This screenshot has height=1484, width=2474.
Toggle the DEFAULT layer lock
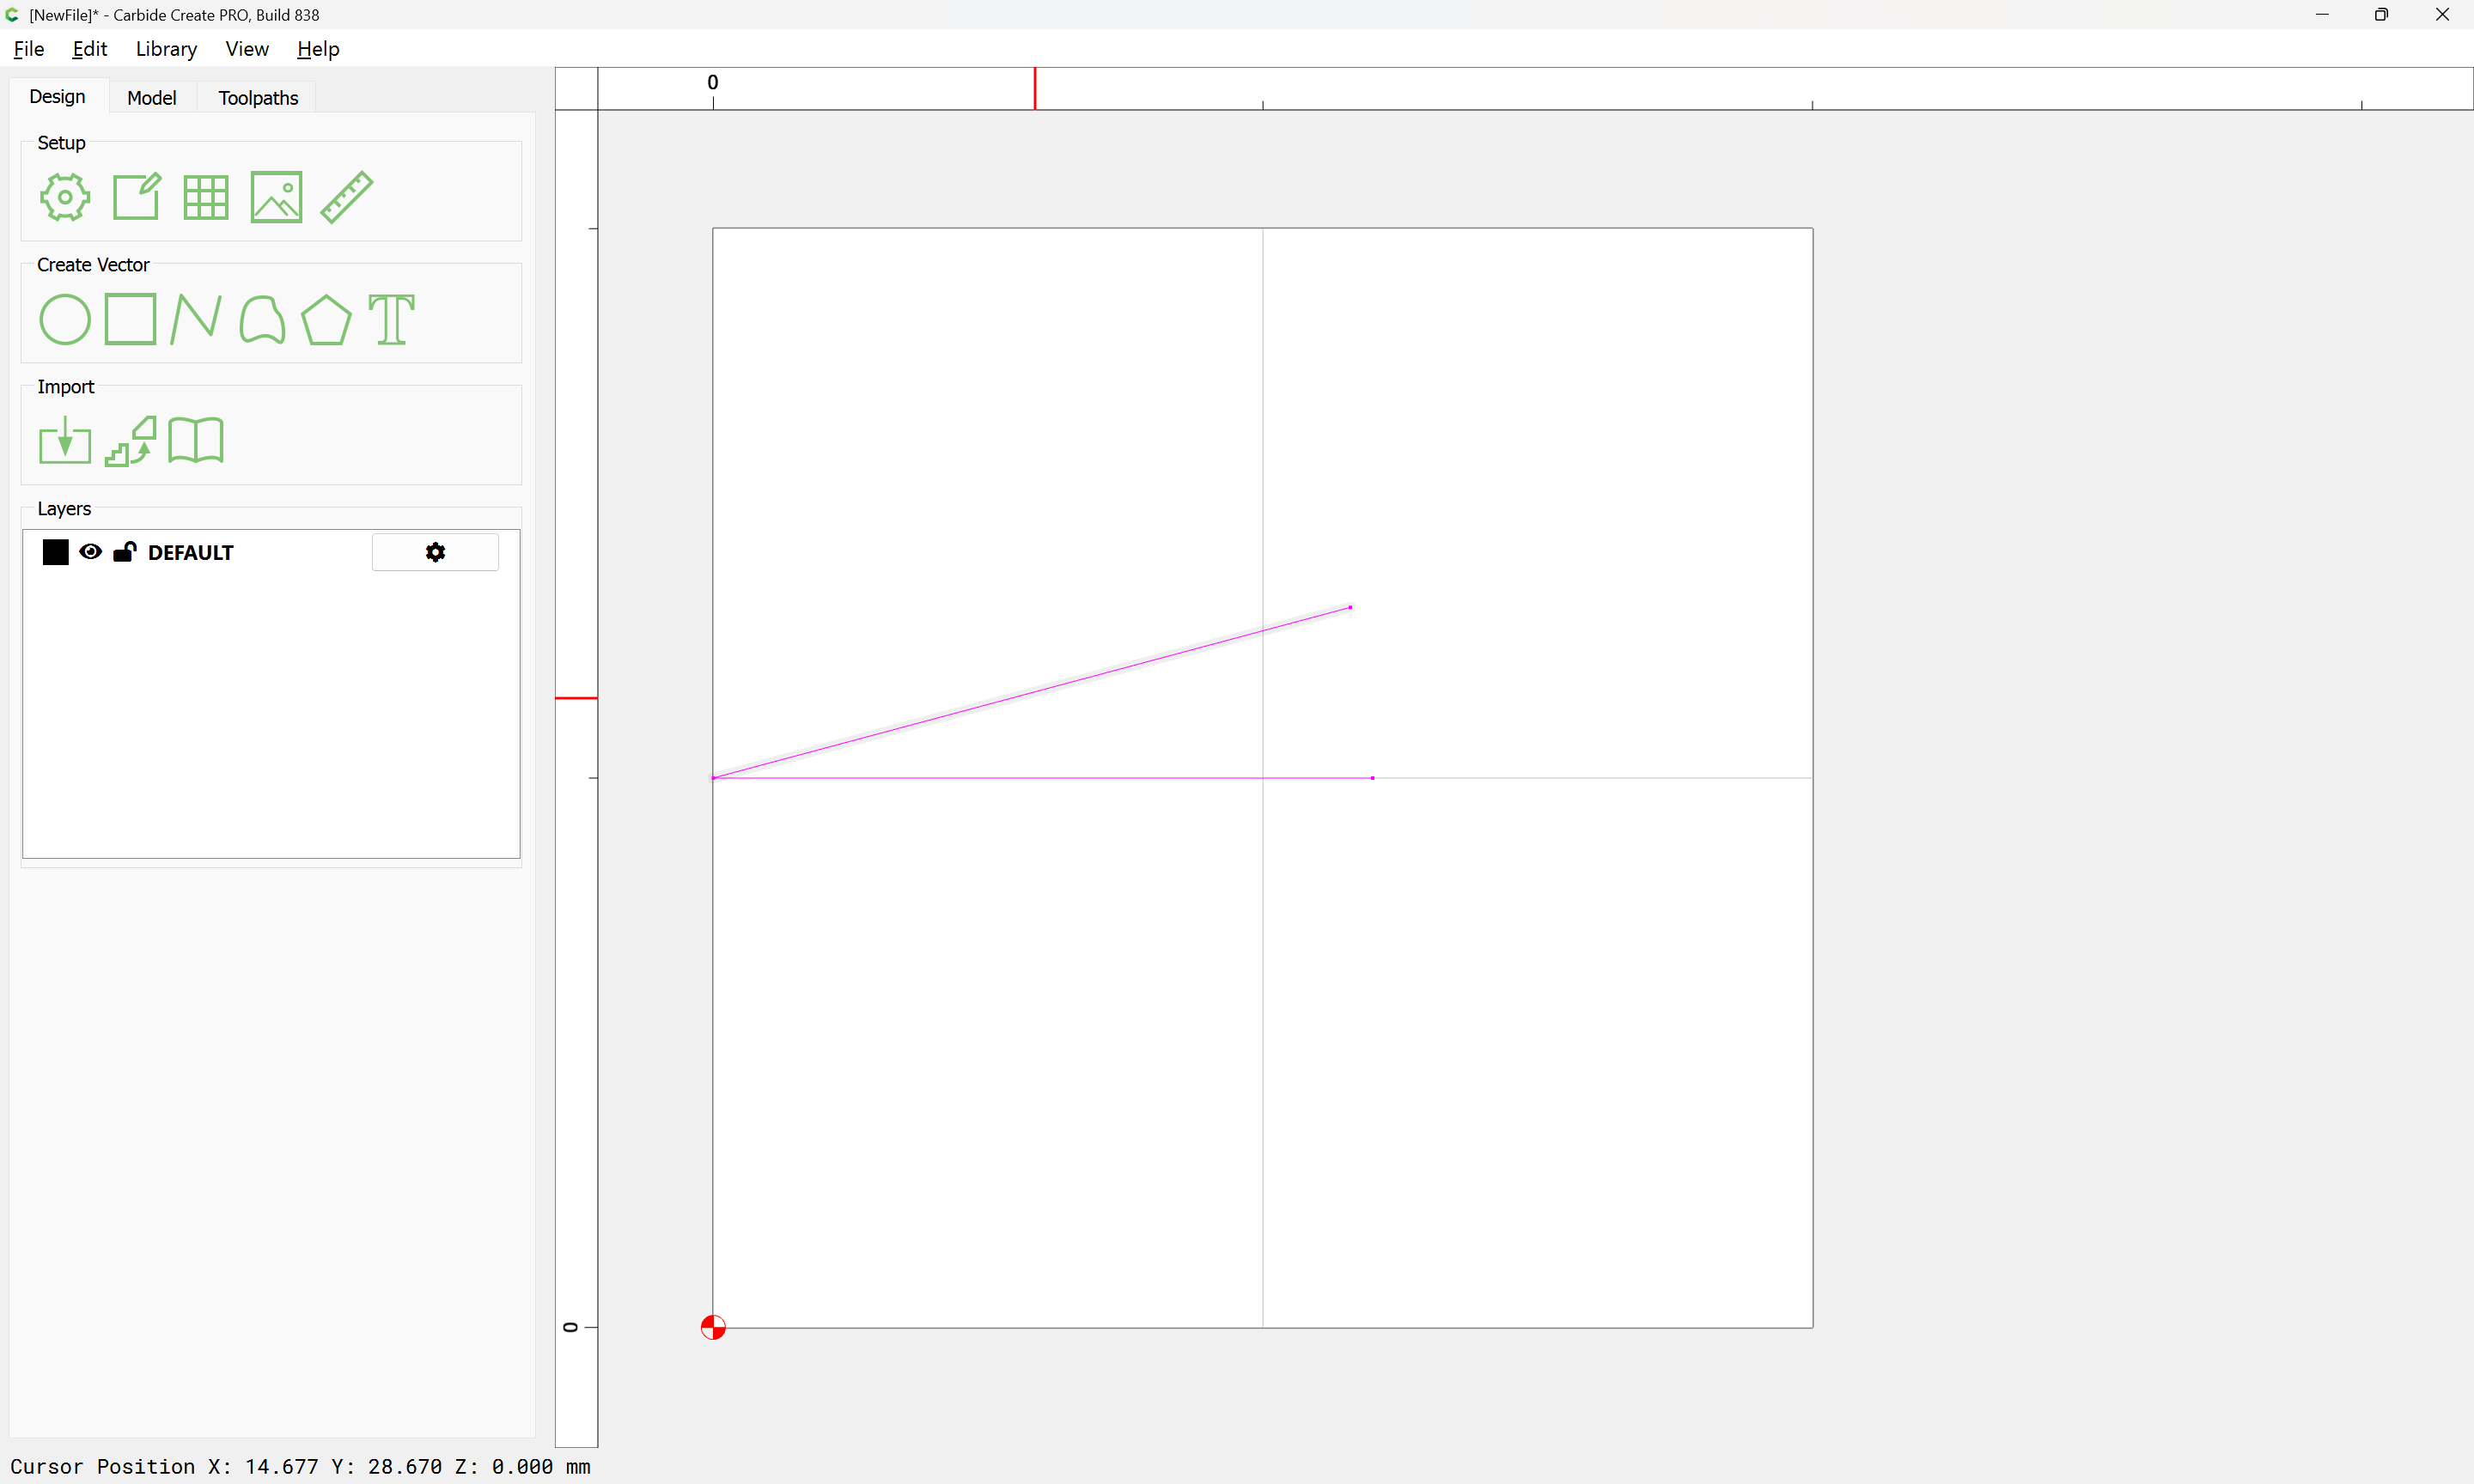pyautogui.click(x=124, y=552)
